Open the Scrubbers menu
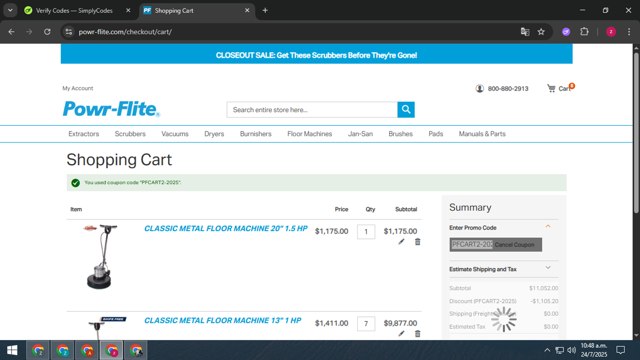 click(x=130, y=134)
